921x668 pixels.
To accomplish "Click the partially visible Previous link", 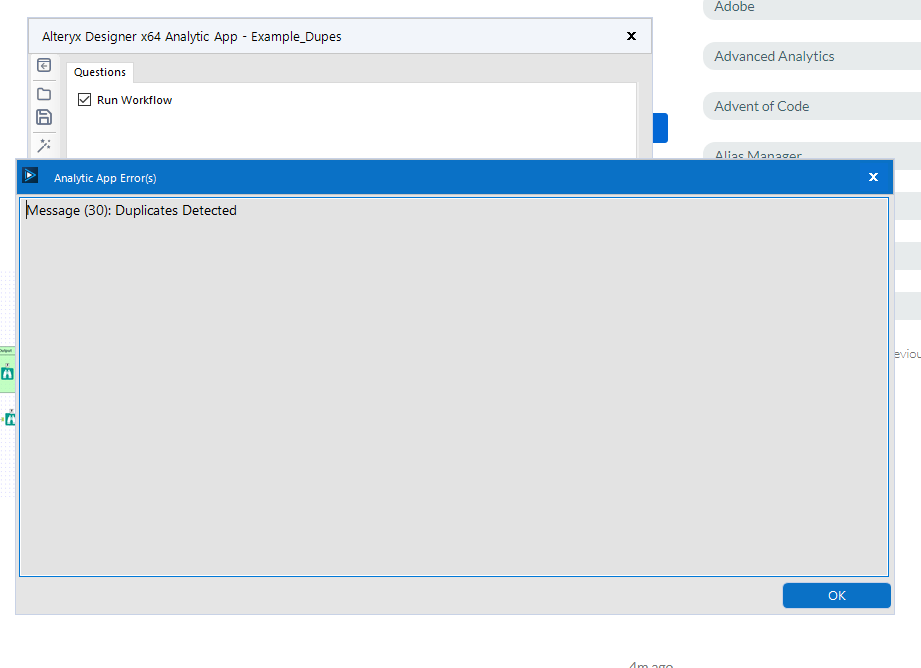I will pos(909,353).
